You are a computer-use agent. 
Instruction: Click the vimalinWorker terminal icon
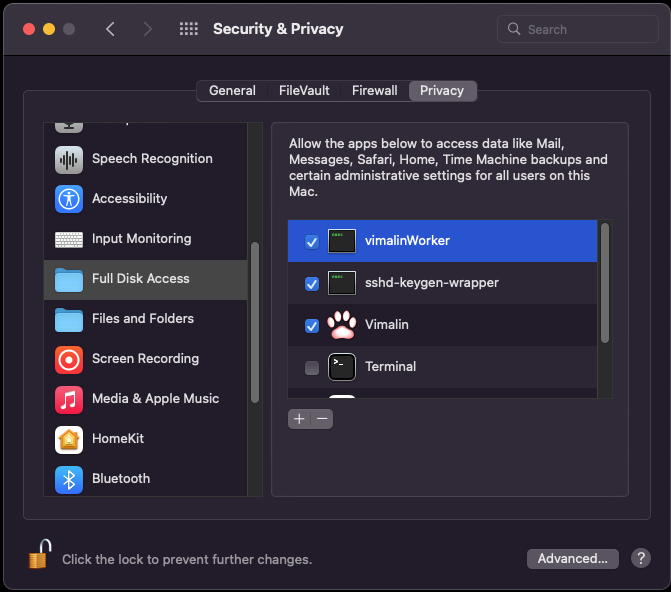342,241
